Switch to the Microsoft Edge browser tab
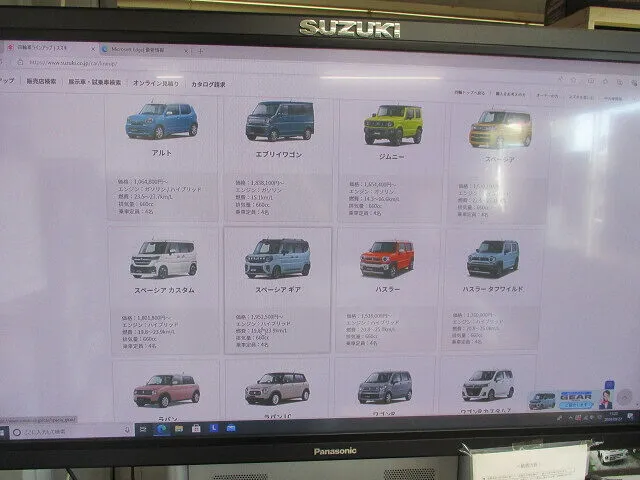Image resolution: width=640 pixels, height=480 pixels. pyautogui.click(x=143, y=50)
